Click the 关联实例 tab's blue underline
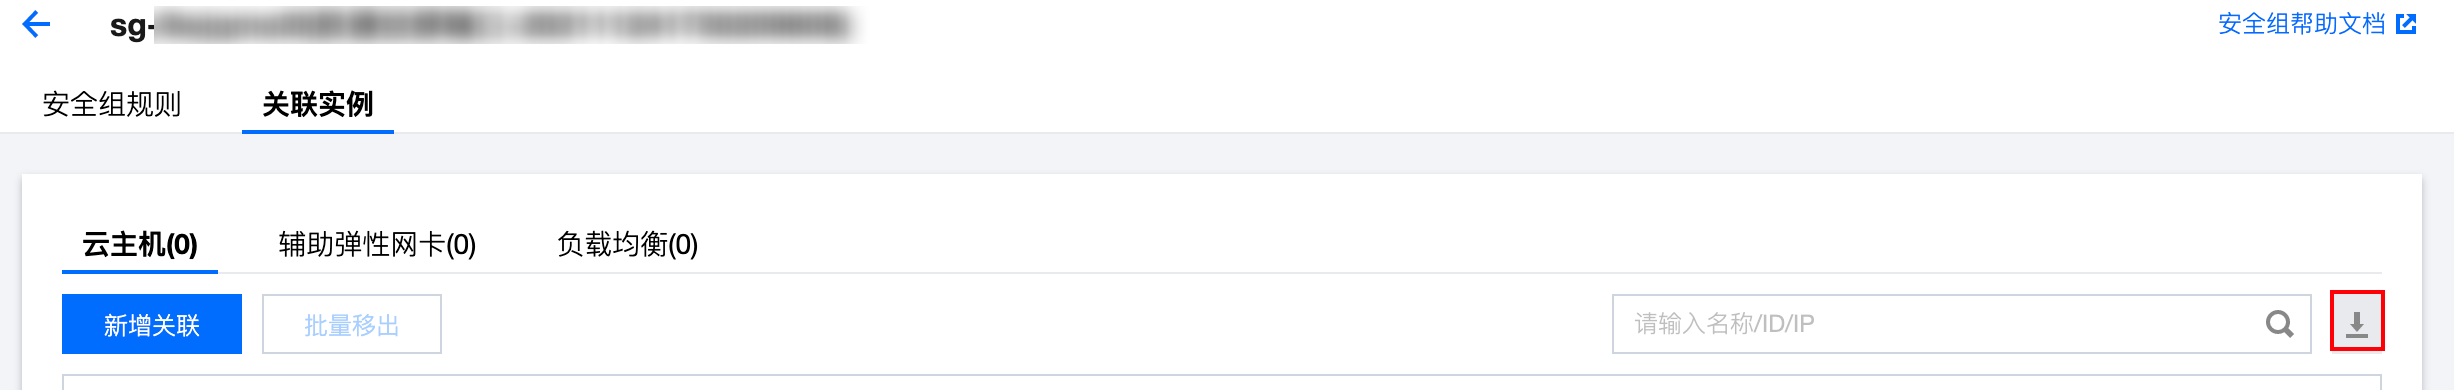 [318, 131]
